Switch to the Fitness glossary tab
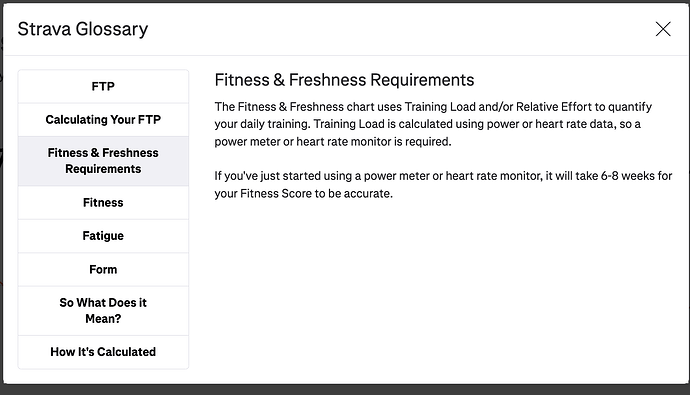 coord(103,203)
